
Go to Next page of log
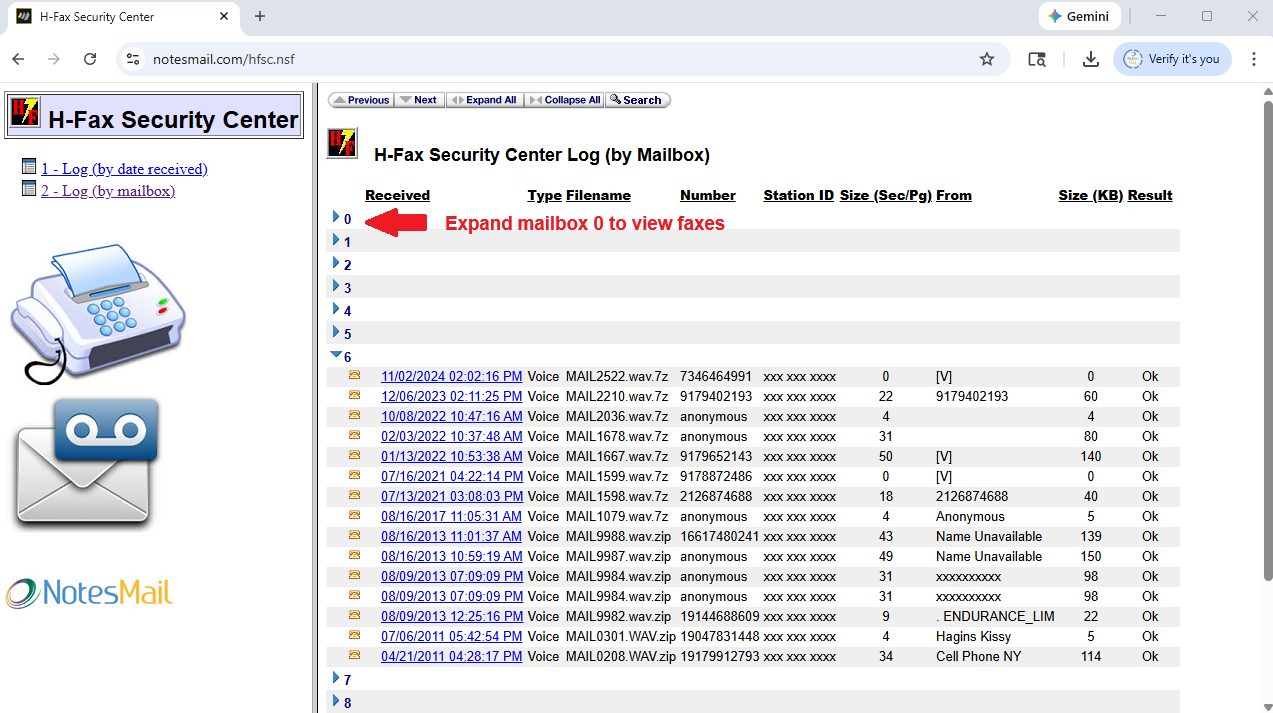(419, 100)
